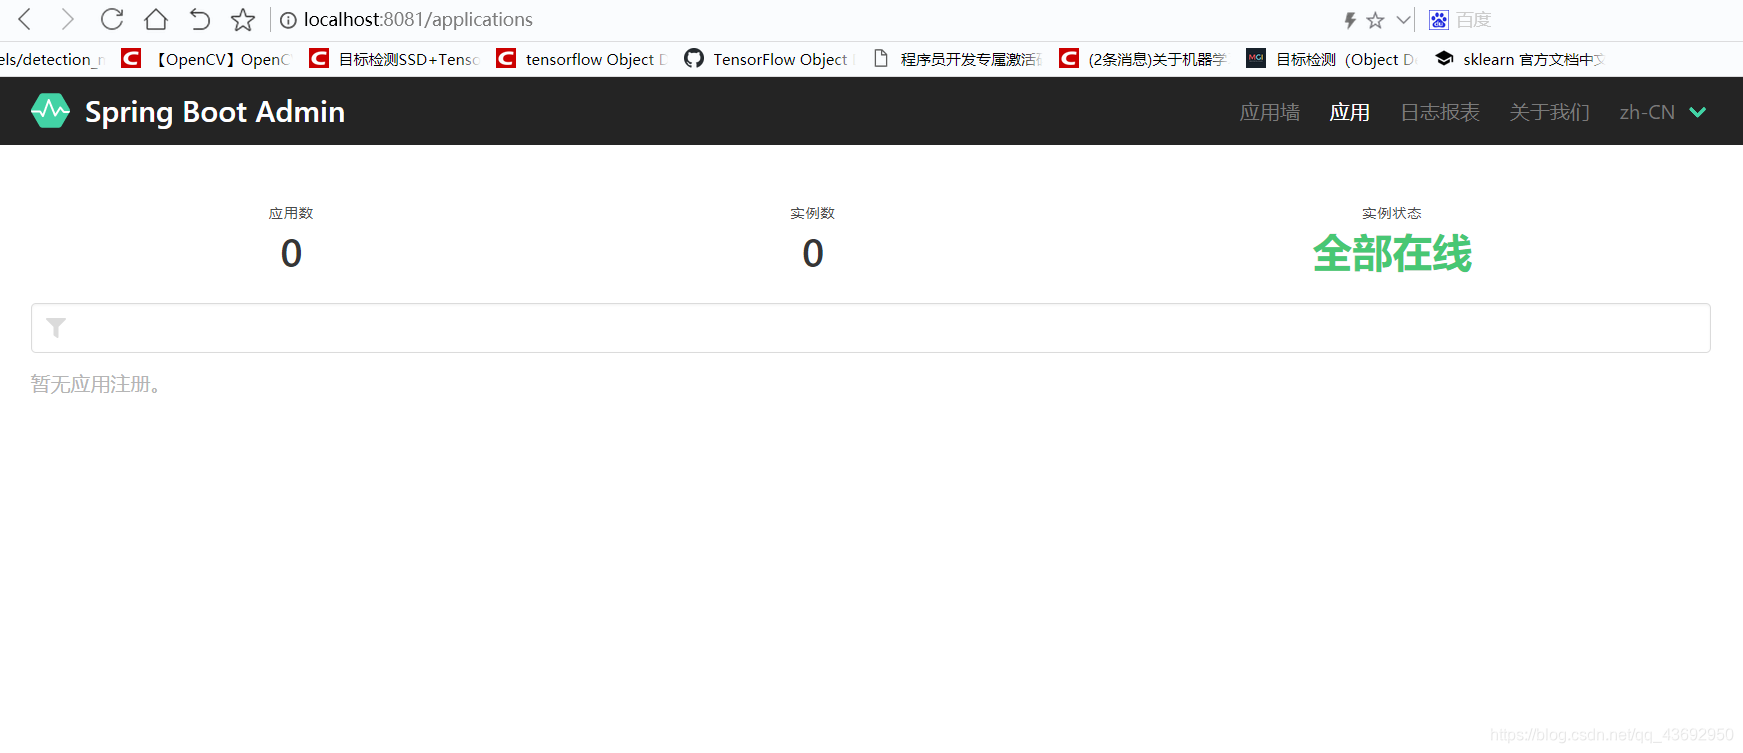The height and width of the screenshot is (753, 1743).
Task: Go back with the browser back arrow
Action: 25,19
